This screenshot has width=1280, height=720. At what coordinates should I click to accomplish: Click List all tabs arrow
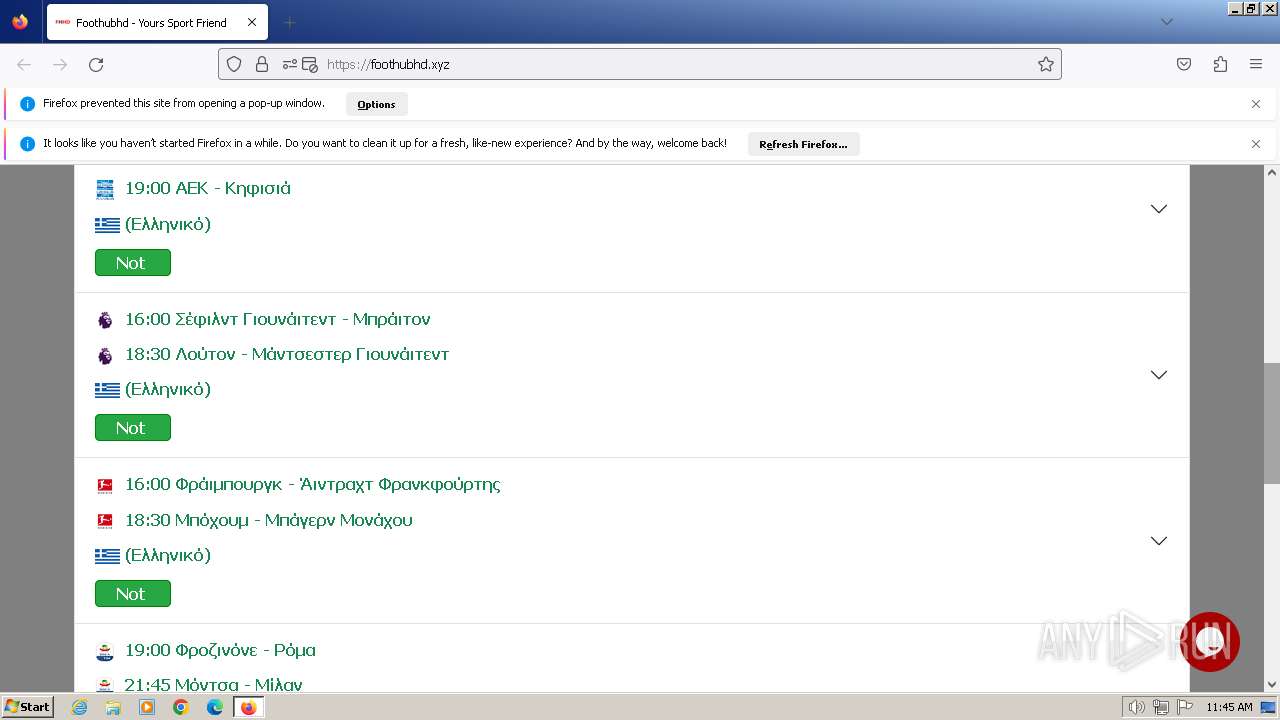pos(1166,22)
